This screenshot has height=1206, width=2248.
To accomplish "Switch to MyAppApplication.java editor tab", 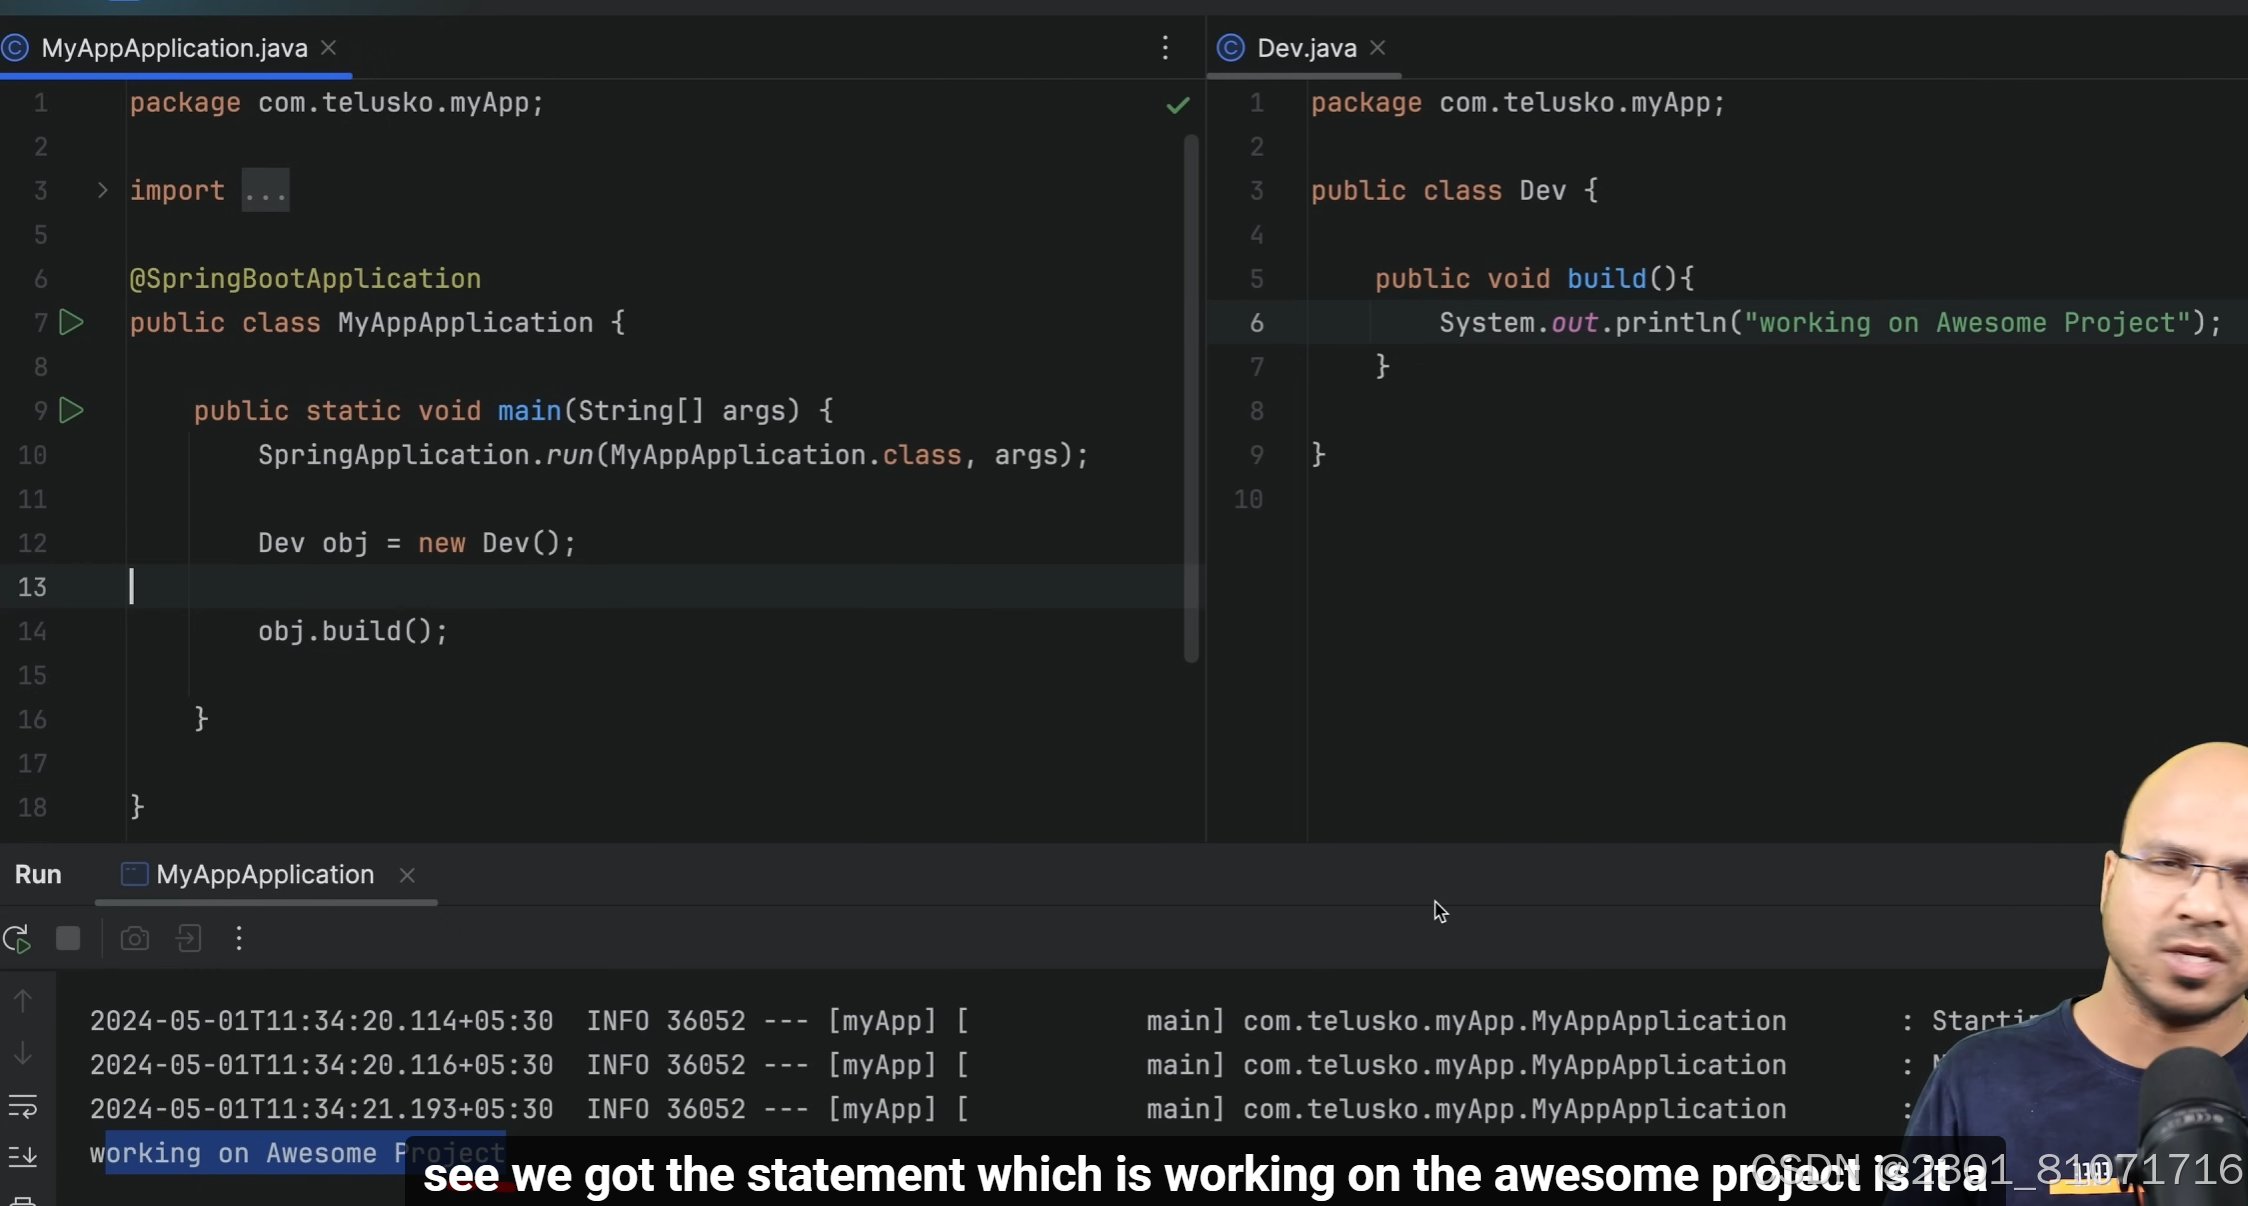I will point(174,48).
